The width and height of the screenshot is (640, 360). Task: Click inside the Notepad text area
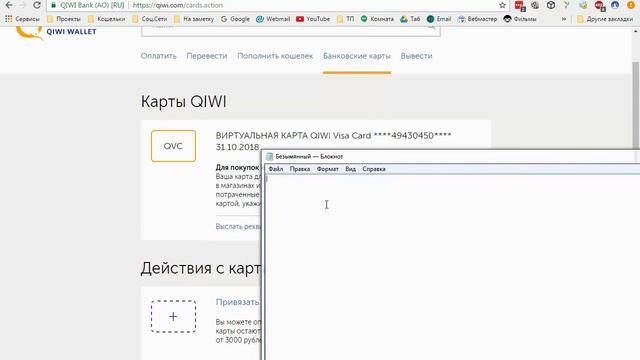click(x=452, y=267)
